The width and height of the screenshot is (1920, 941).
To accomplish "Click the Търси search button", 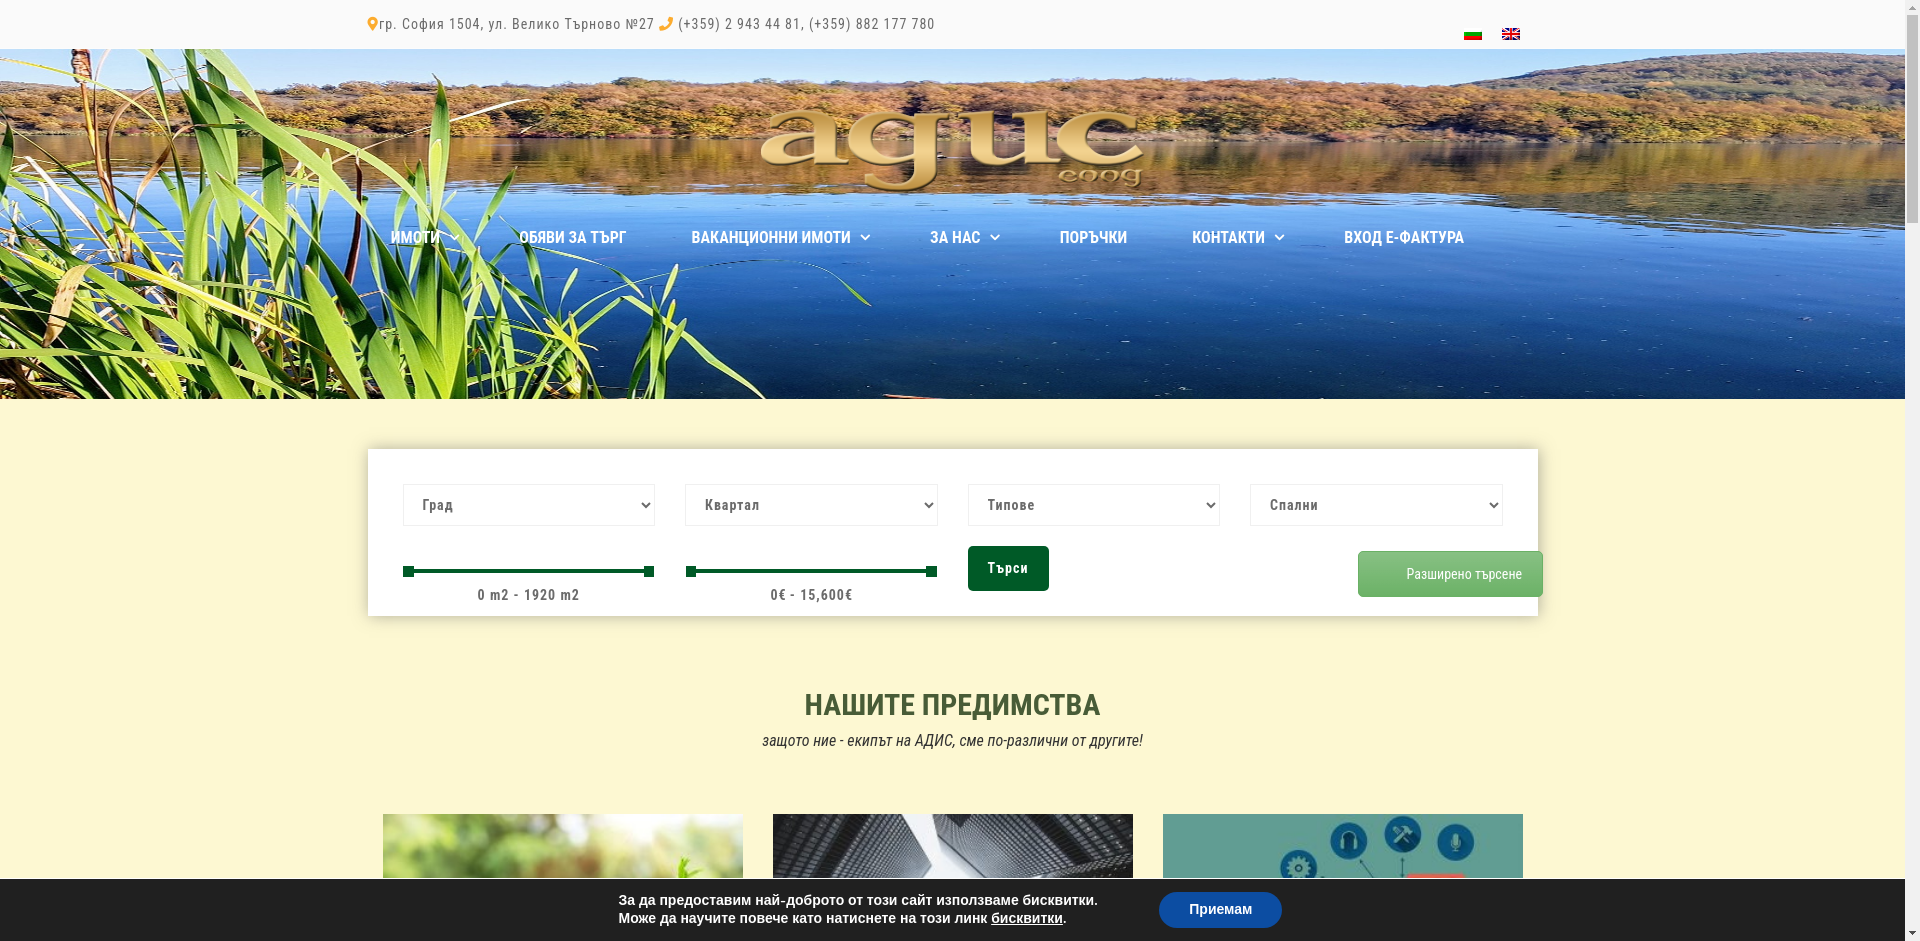I will (1007, 567).
